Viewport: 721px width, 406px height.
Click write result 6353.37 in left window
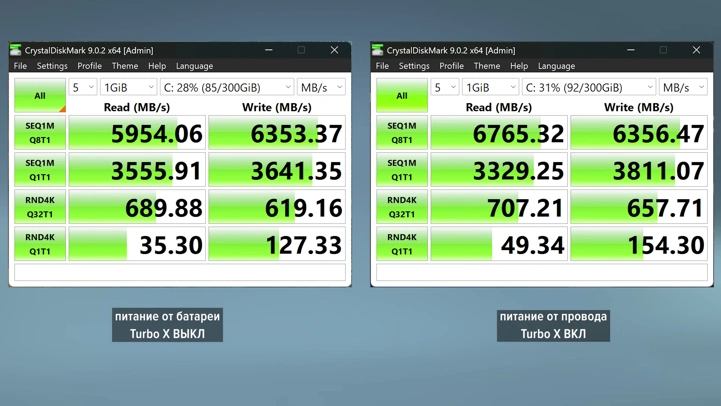tap(277, 133)
